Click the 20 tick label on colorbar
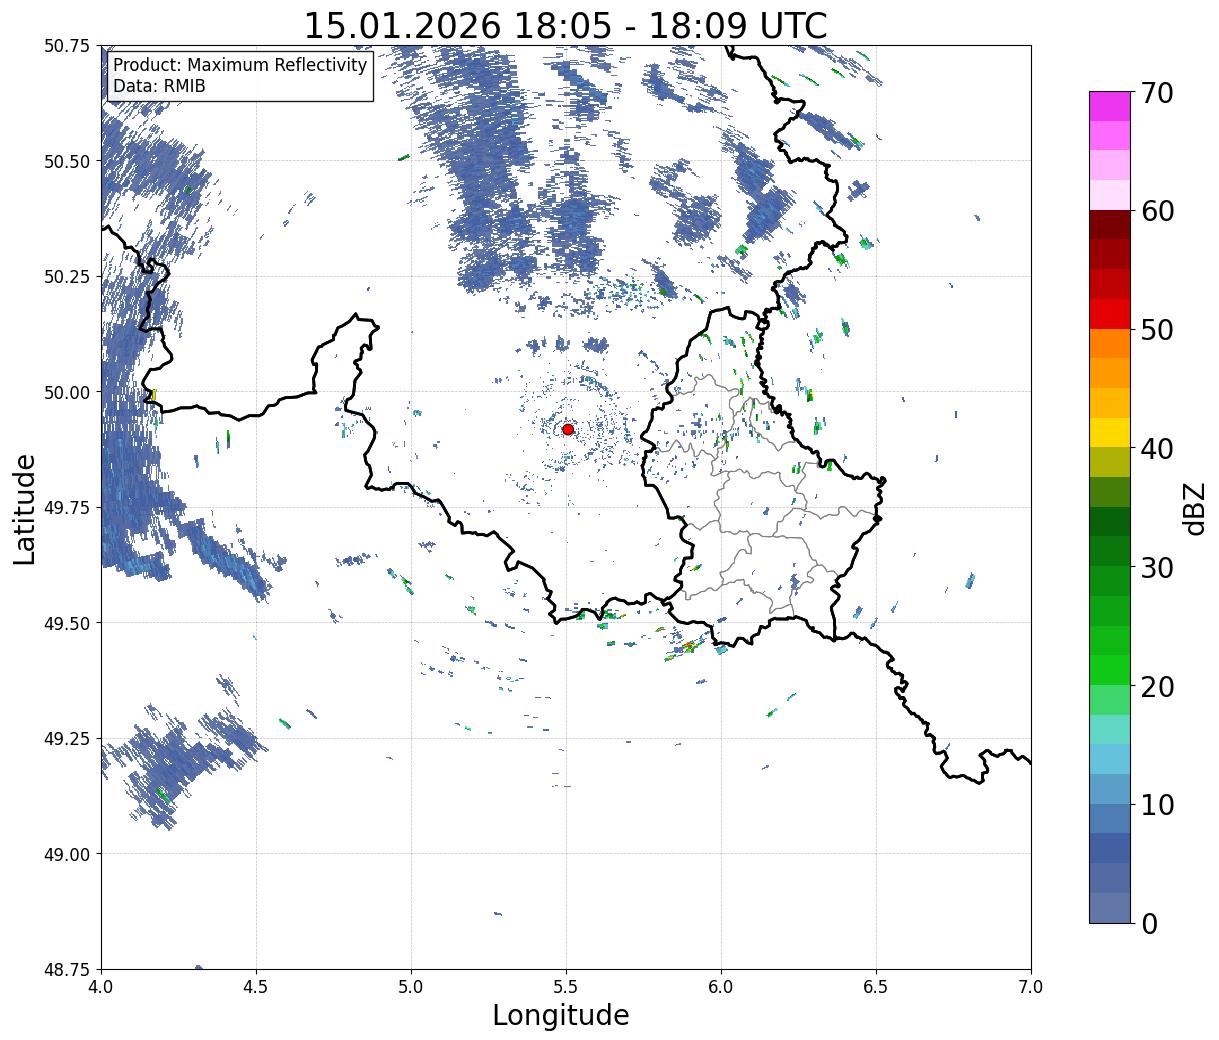 tap(1156, 686)
